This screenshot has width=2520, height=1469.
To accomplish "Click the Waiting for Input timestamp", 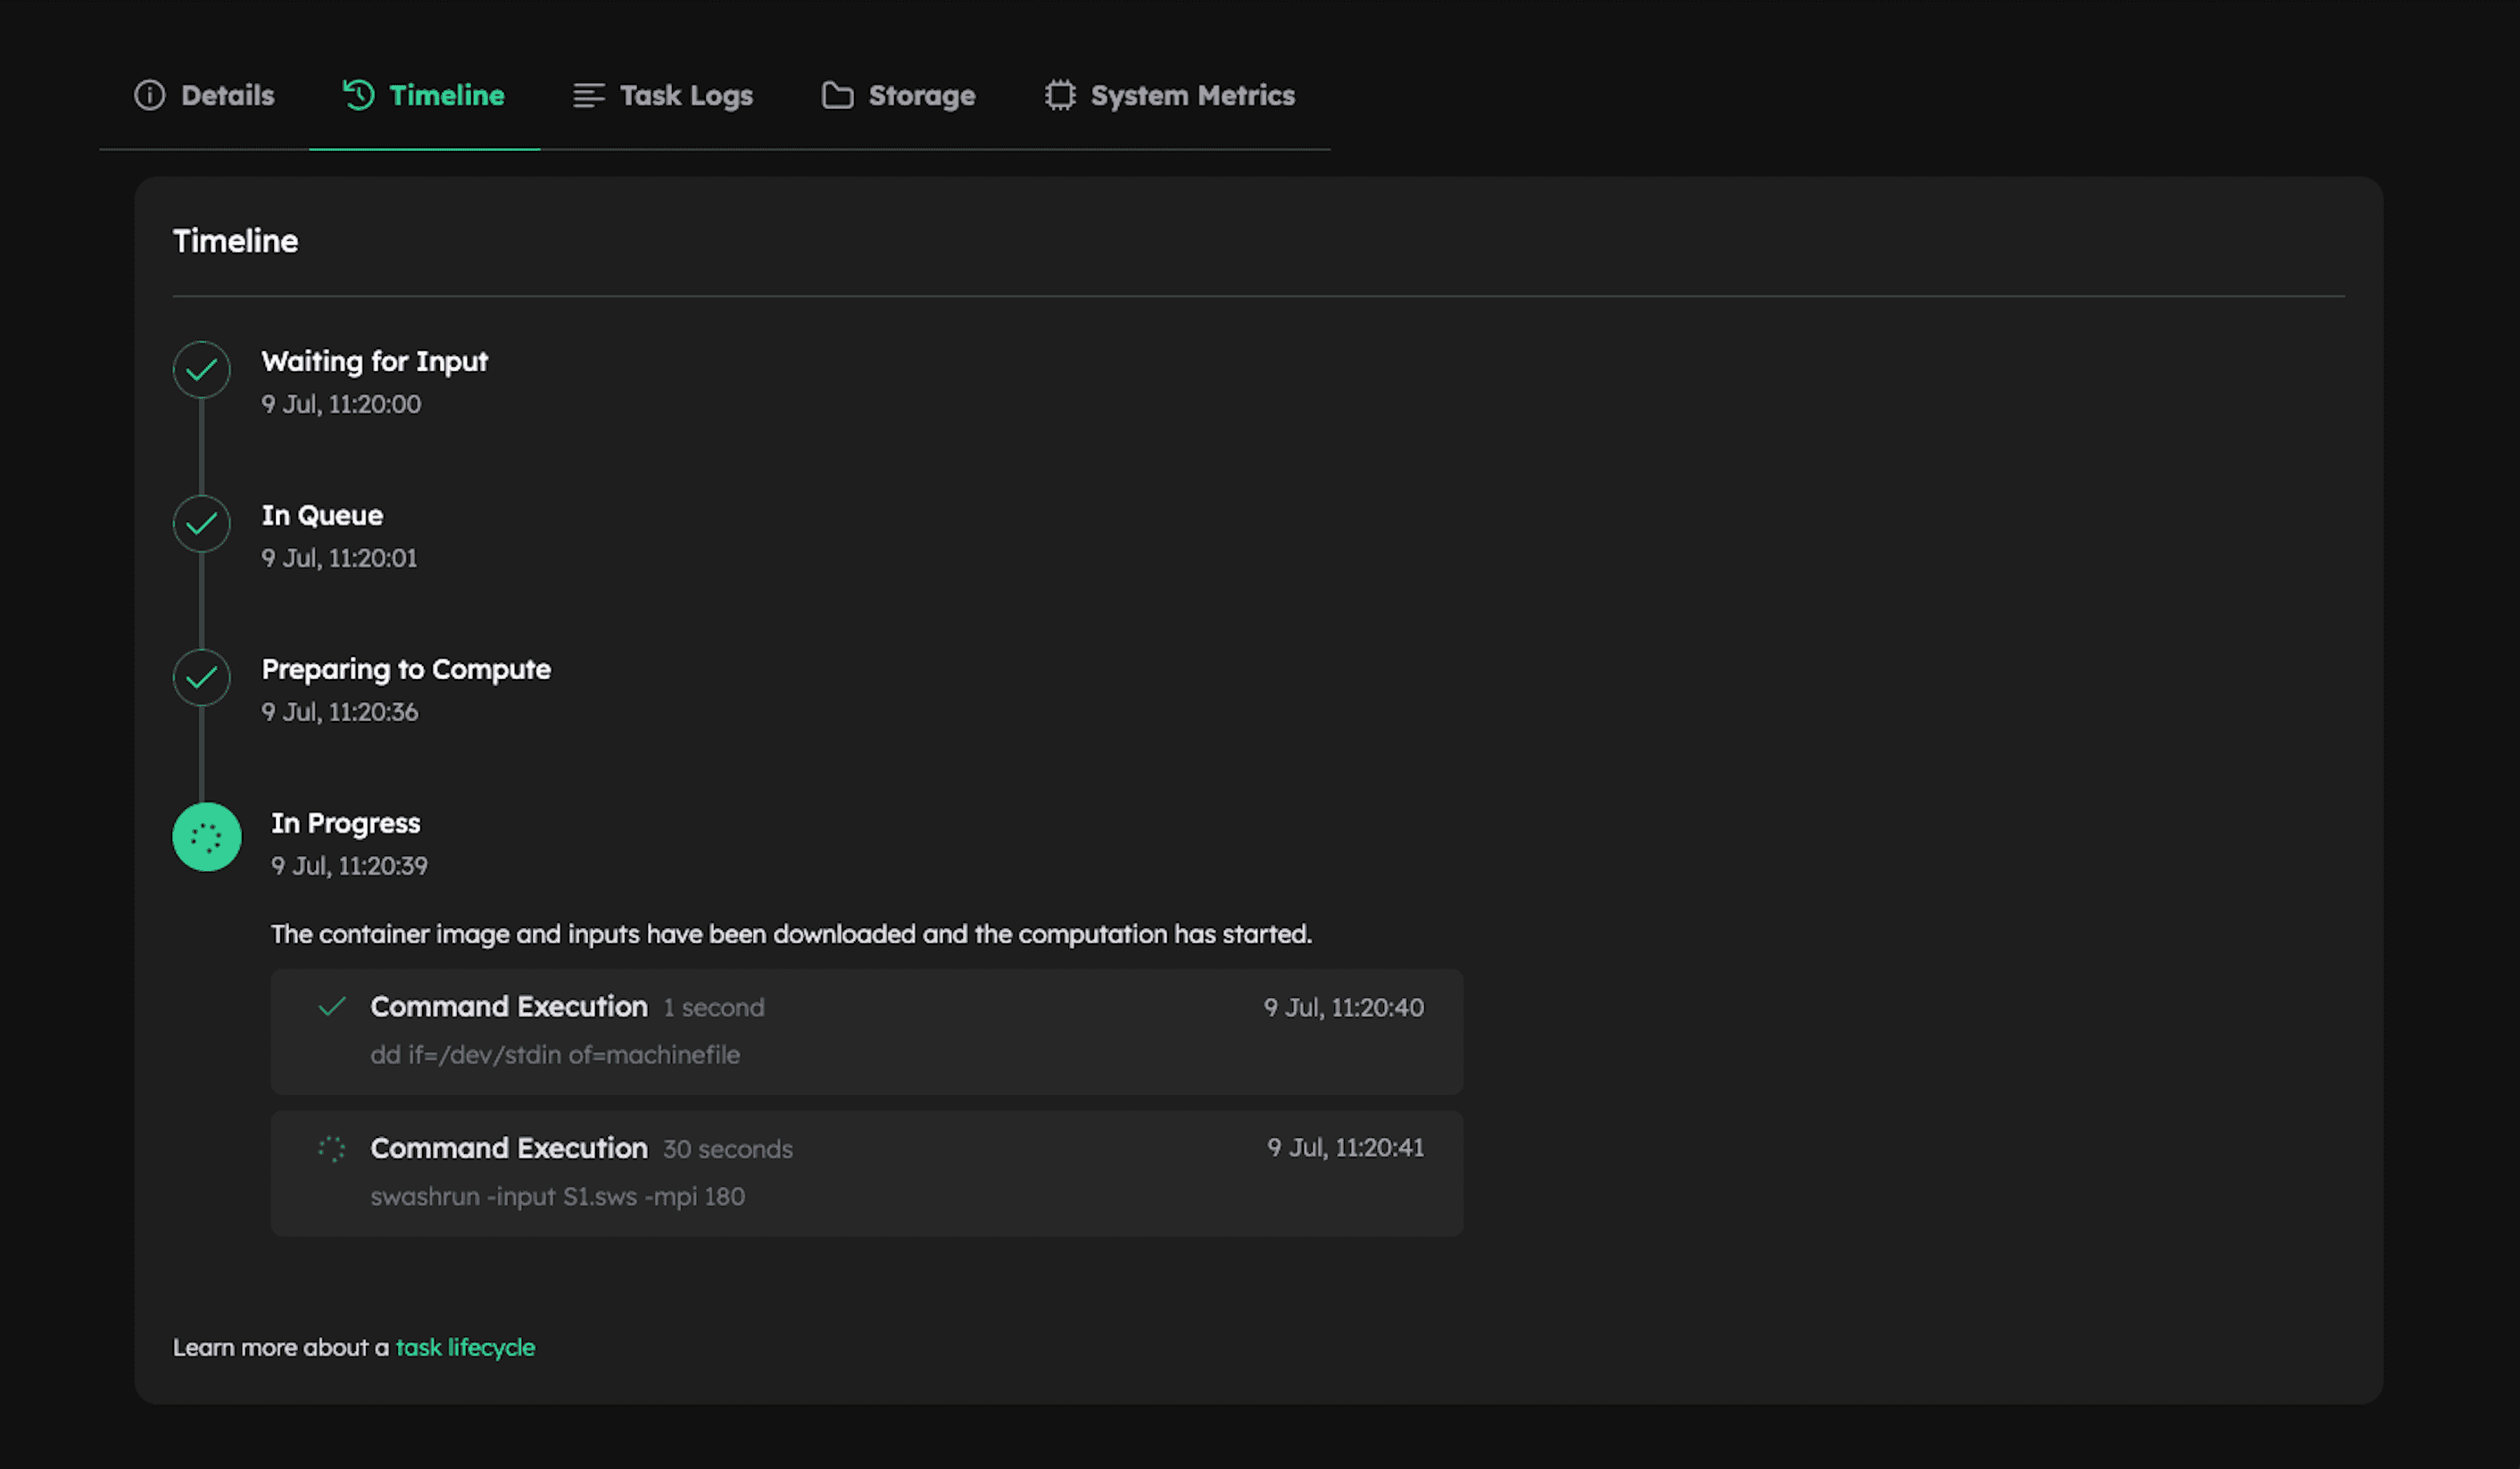I will 341,404.
